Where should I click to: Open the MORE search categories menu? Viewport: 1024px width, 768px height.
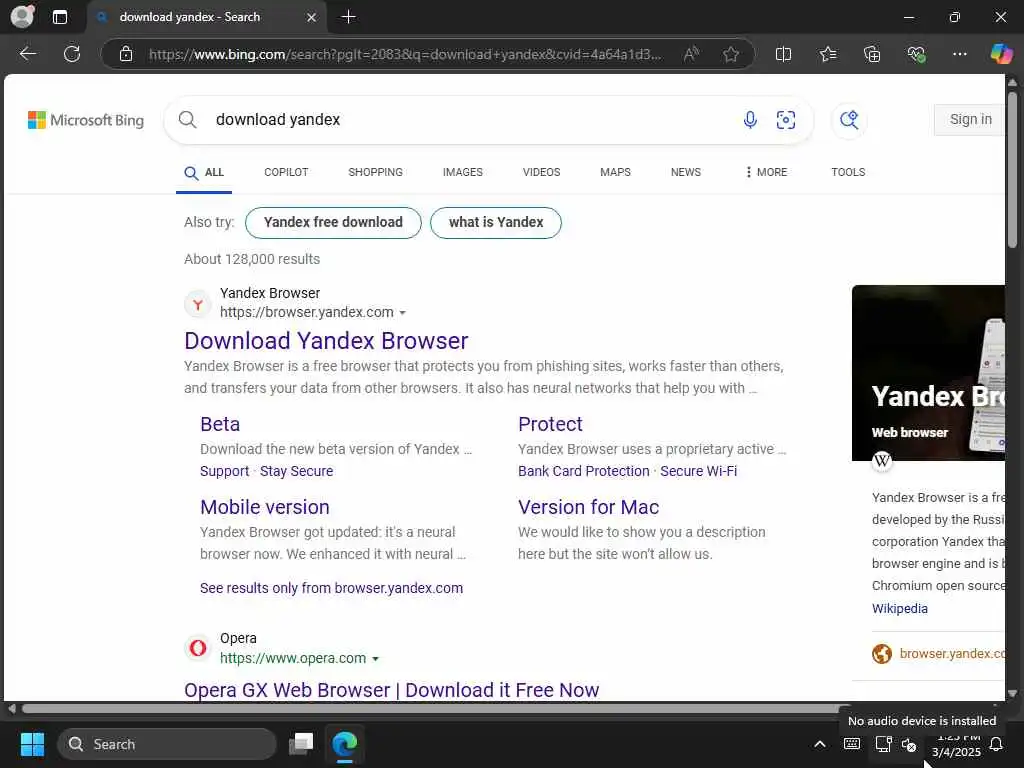(766, 172)
